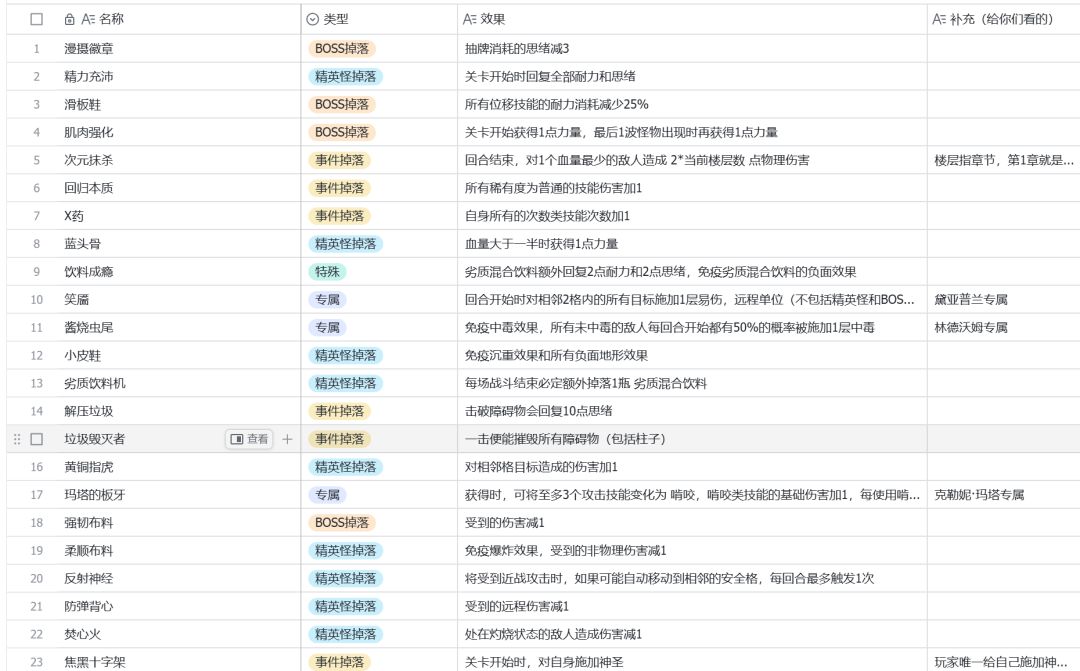Select the 事件掉落 tag for 垃圾毁灭者

340,439
